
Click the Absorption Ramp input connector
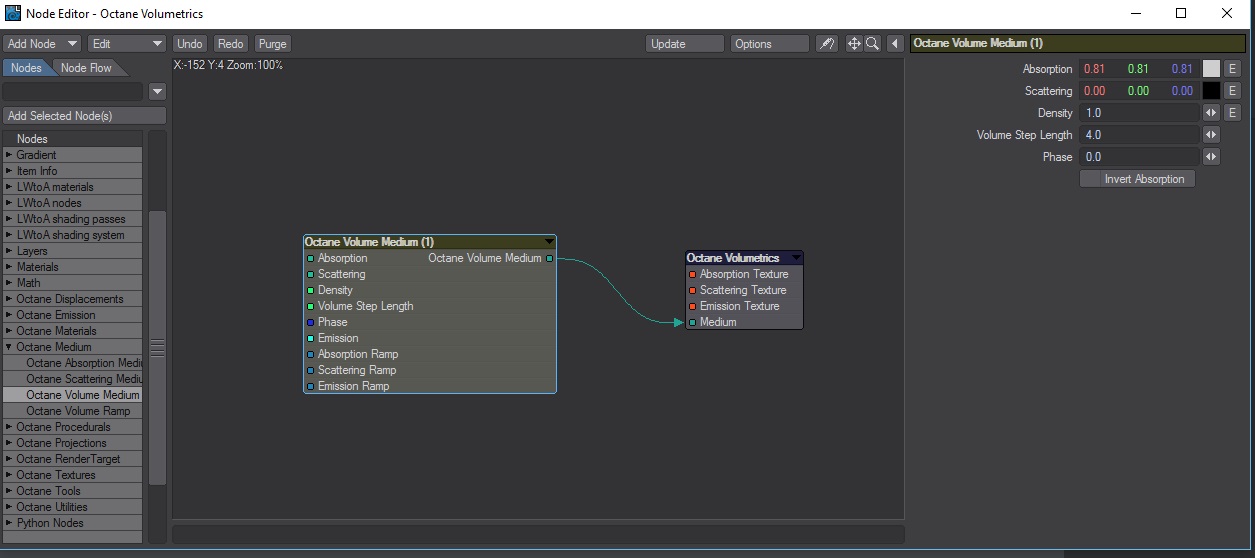[x=311, y=354]
